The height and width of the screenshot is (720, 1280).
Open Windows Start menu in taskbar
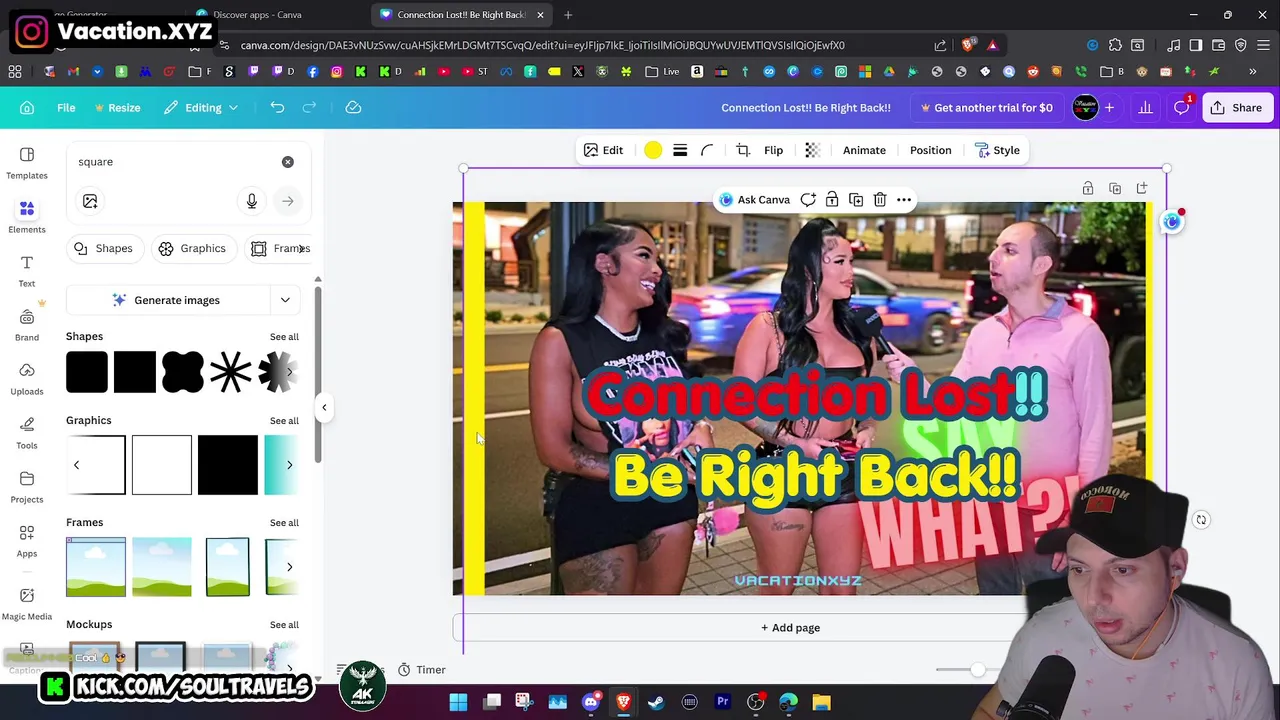tap(458, 702)
